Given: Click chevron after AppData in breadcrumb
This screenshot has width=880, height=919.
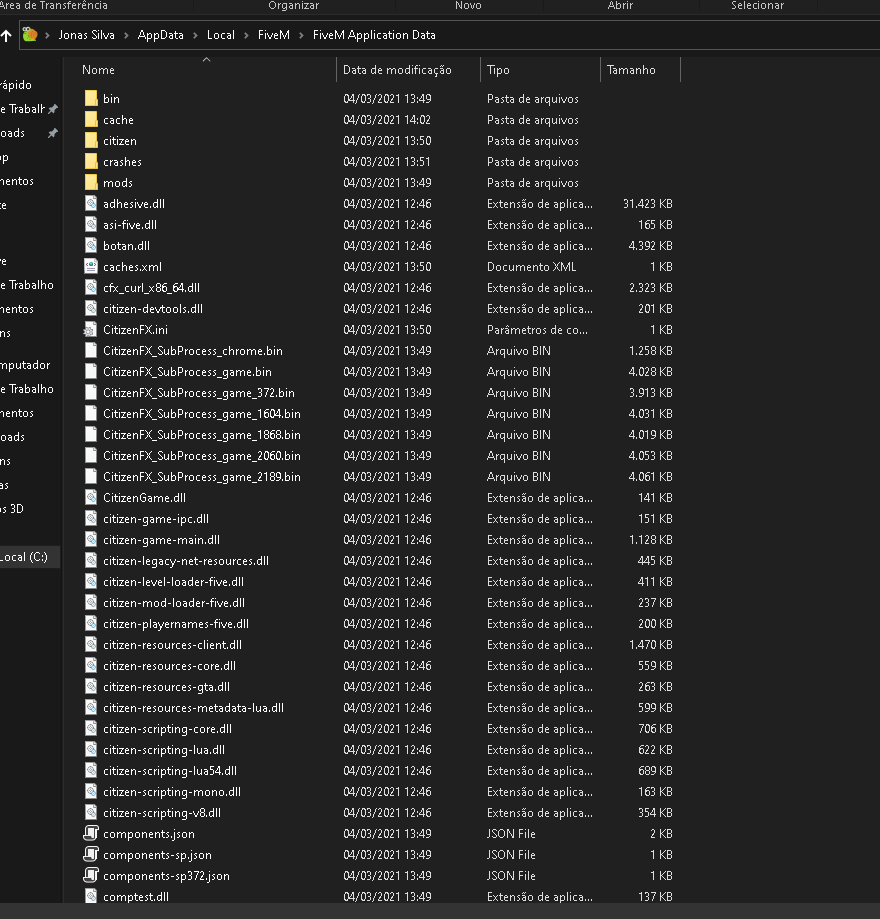Looking at the screenshot, I should tap(196, 35).
